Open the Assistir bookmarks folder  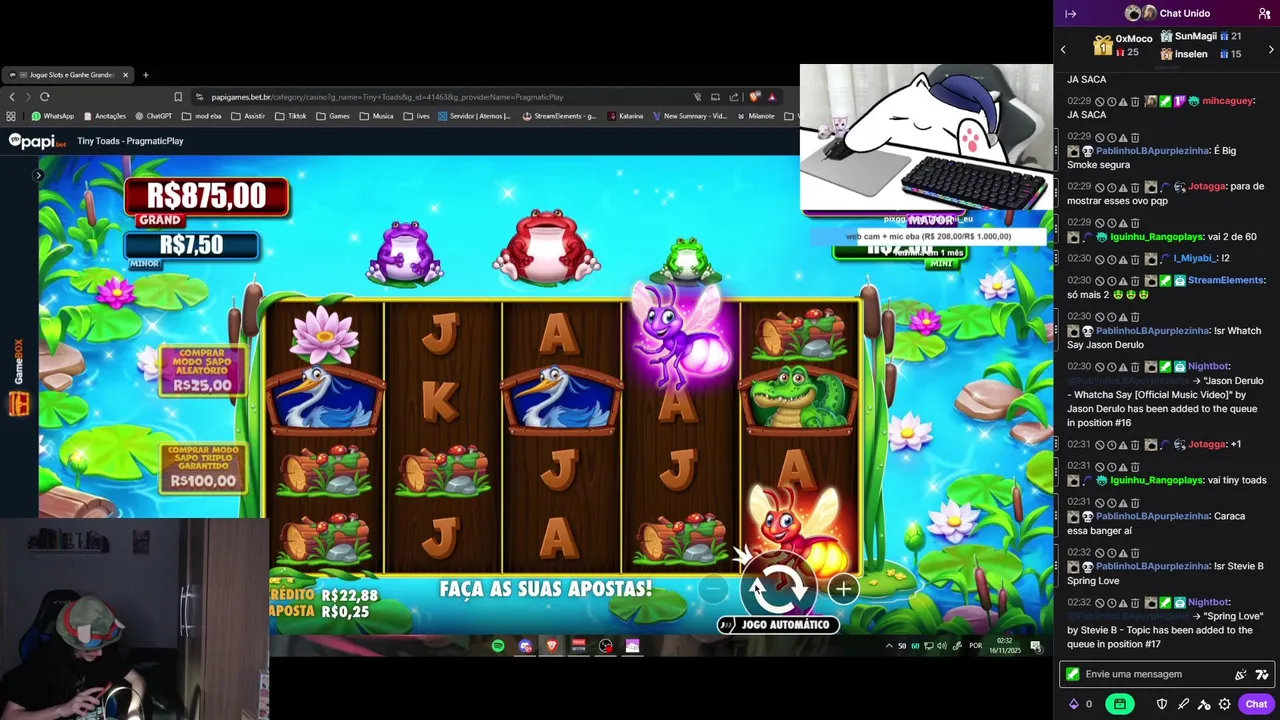[x=248, y=116]
